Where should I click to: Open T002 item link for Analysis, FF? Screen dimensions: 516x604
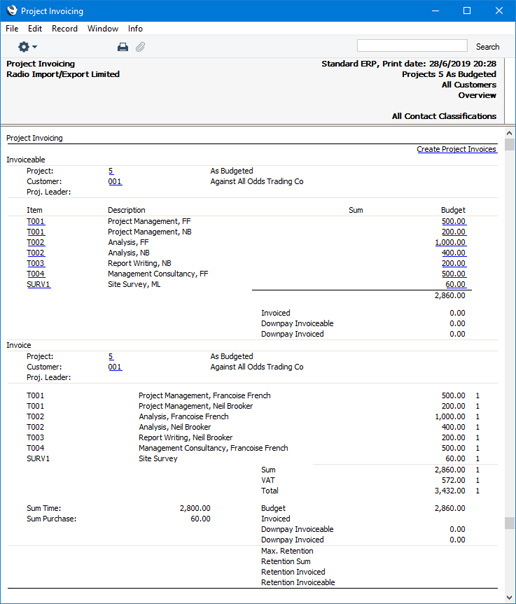point(35,242)
